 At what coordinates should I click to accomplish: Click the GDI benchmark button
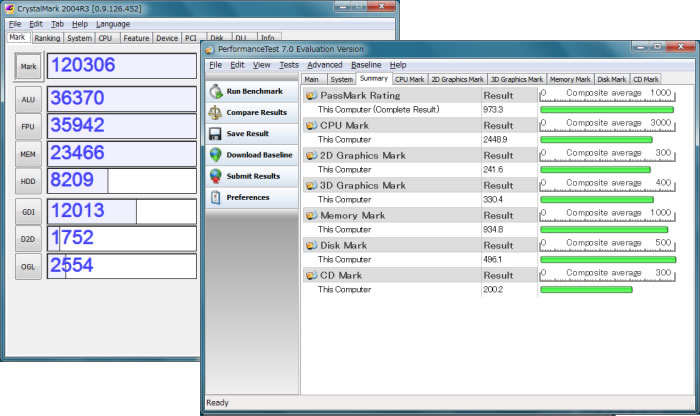coord(28,212)
